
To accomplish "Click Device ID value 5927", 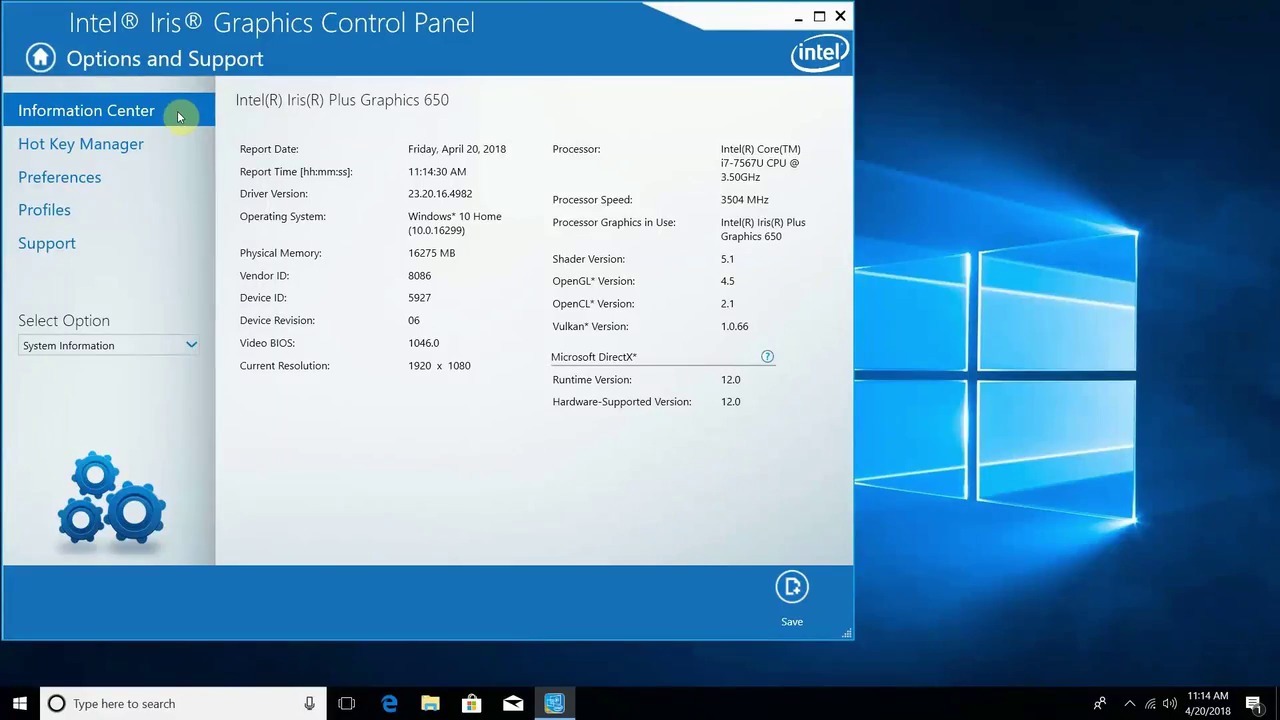I will (419, 298).
